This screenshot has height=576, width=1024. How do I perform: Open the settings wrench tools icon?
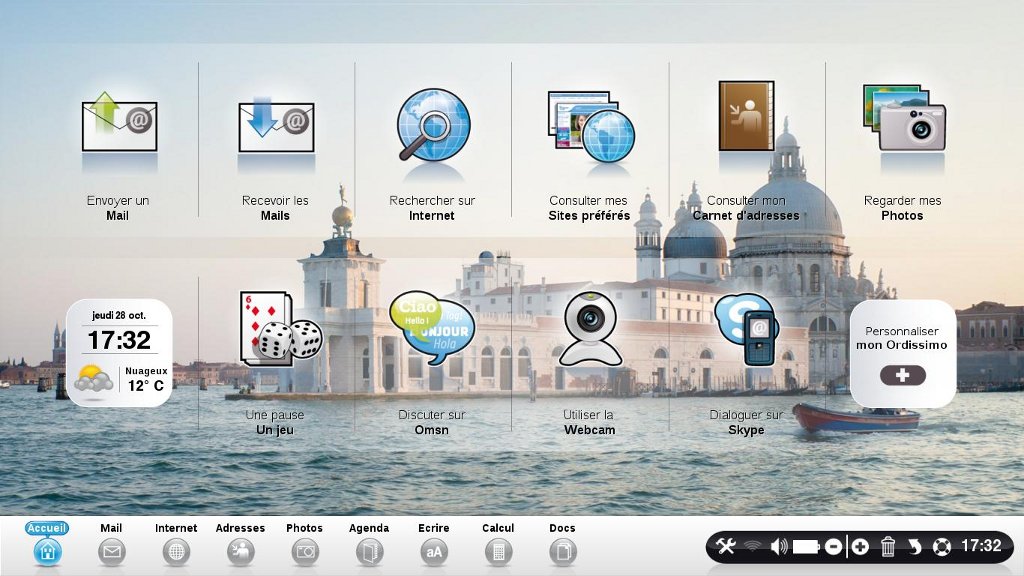(x=726, y=546)
